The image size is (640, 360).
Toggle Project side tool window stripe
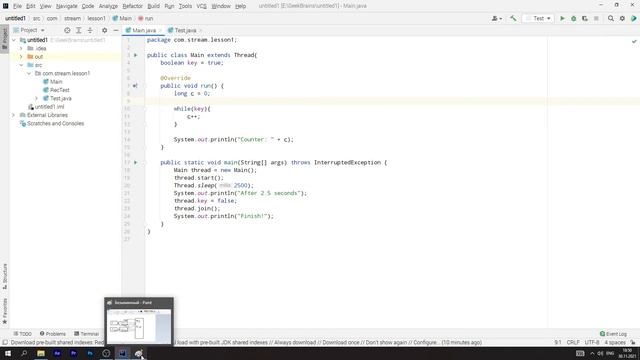tap(4, 39)
